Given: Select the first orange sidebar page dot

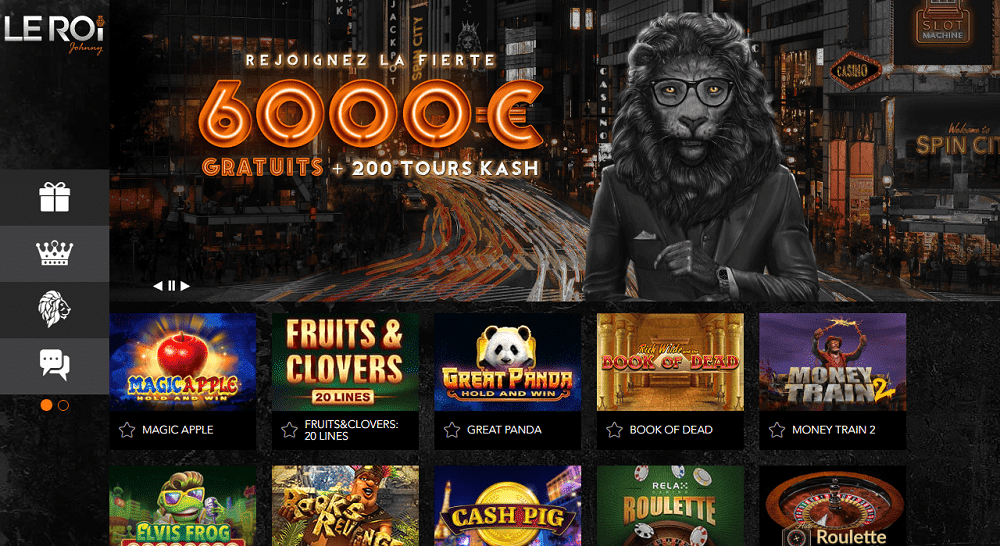Looking at the screenshot, I should pyautogui.click(x=46, y=405).
